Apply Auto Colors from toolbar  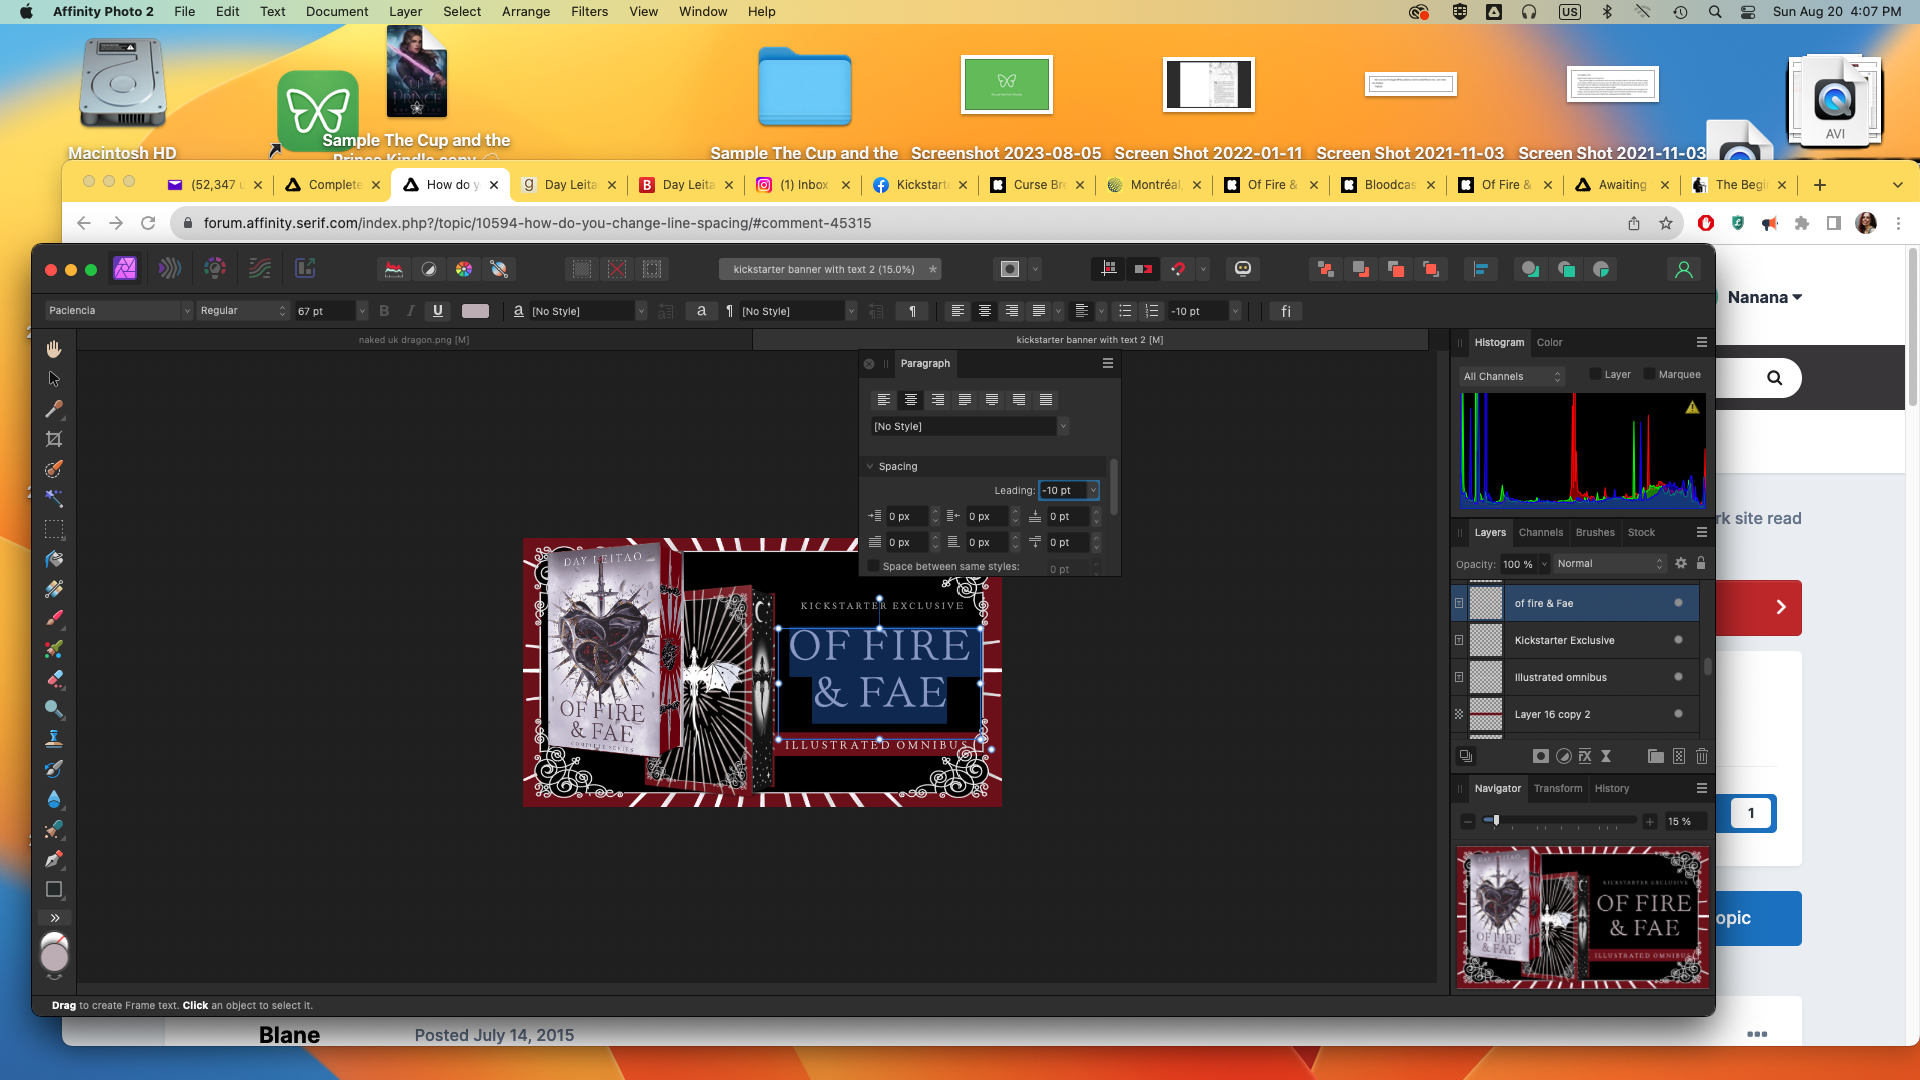click(x=464, y=269)
